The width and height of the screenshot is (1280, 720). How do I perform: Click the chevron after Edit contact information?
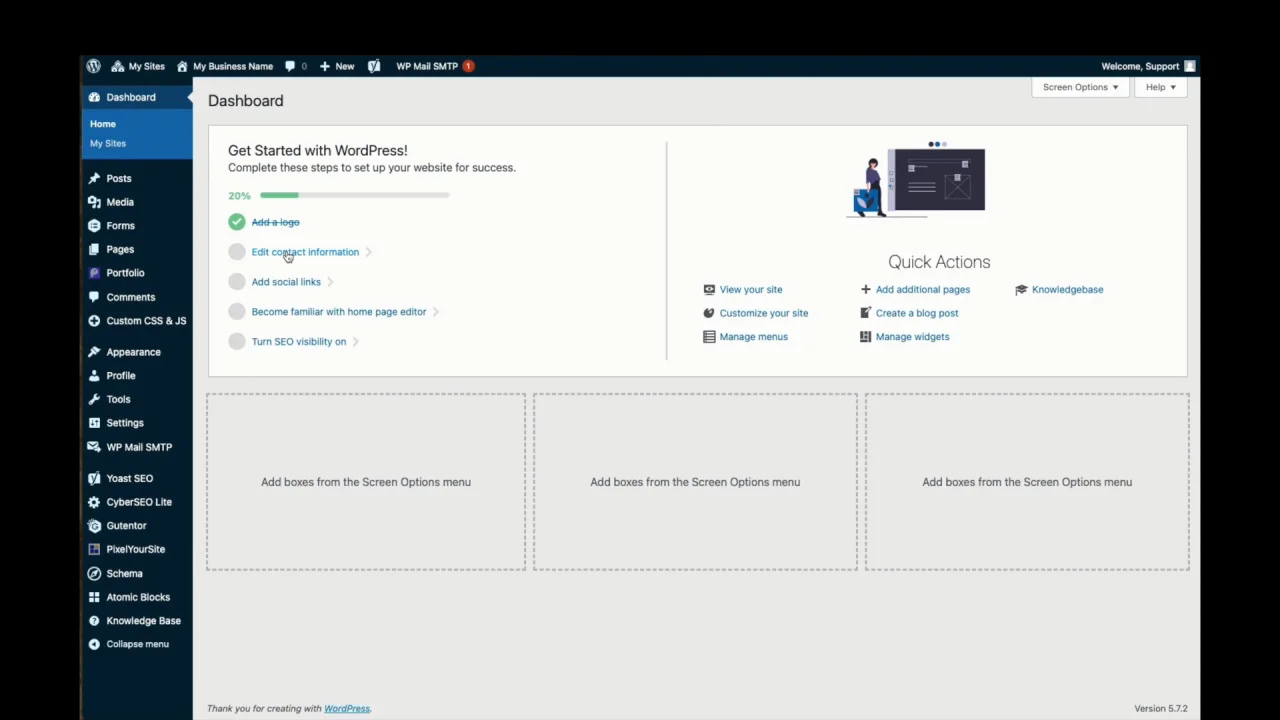click(x=369, y=252)
